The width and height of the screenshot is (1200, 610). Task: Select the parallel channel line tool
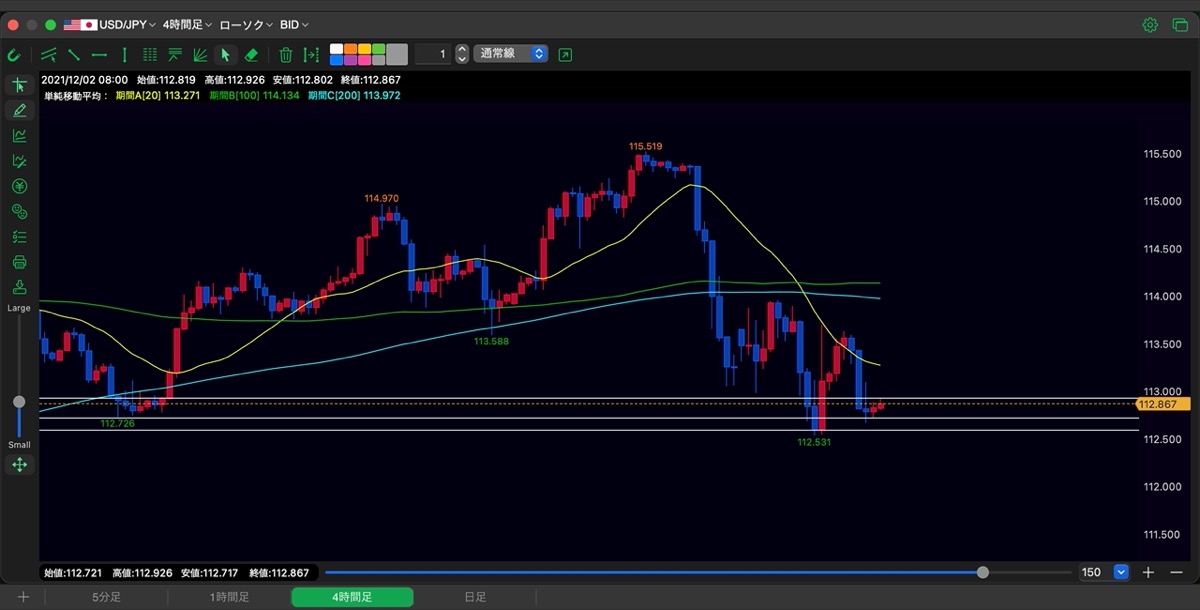[49, 54]
